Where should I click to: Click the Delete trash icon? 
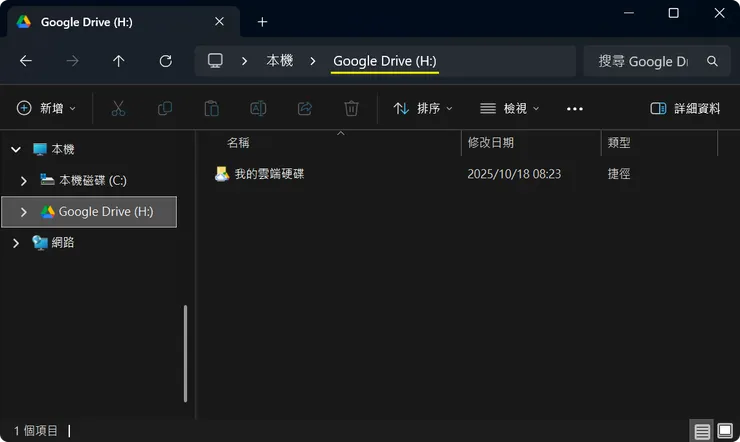[x=351, y=108]
